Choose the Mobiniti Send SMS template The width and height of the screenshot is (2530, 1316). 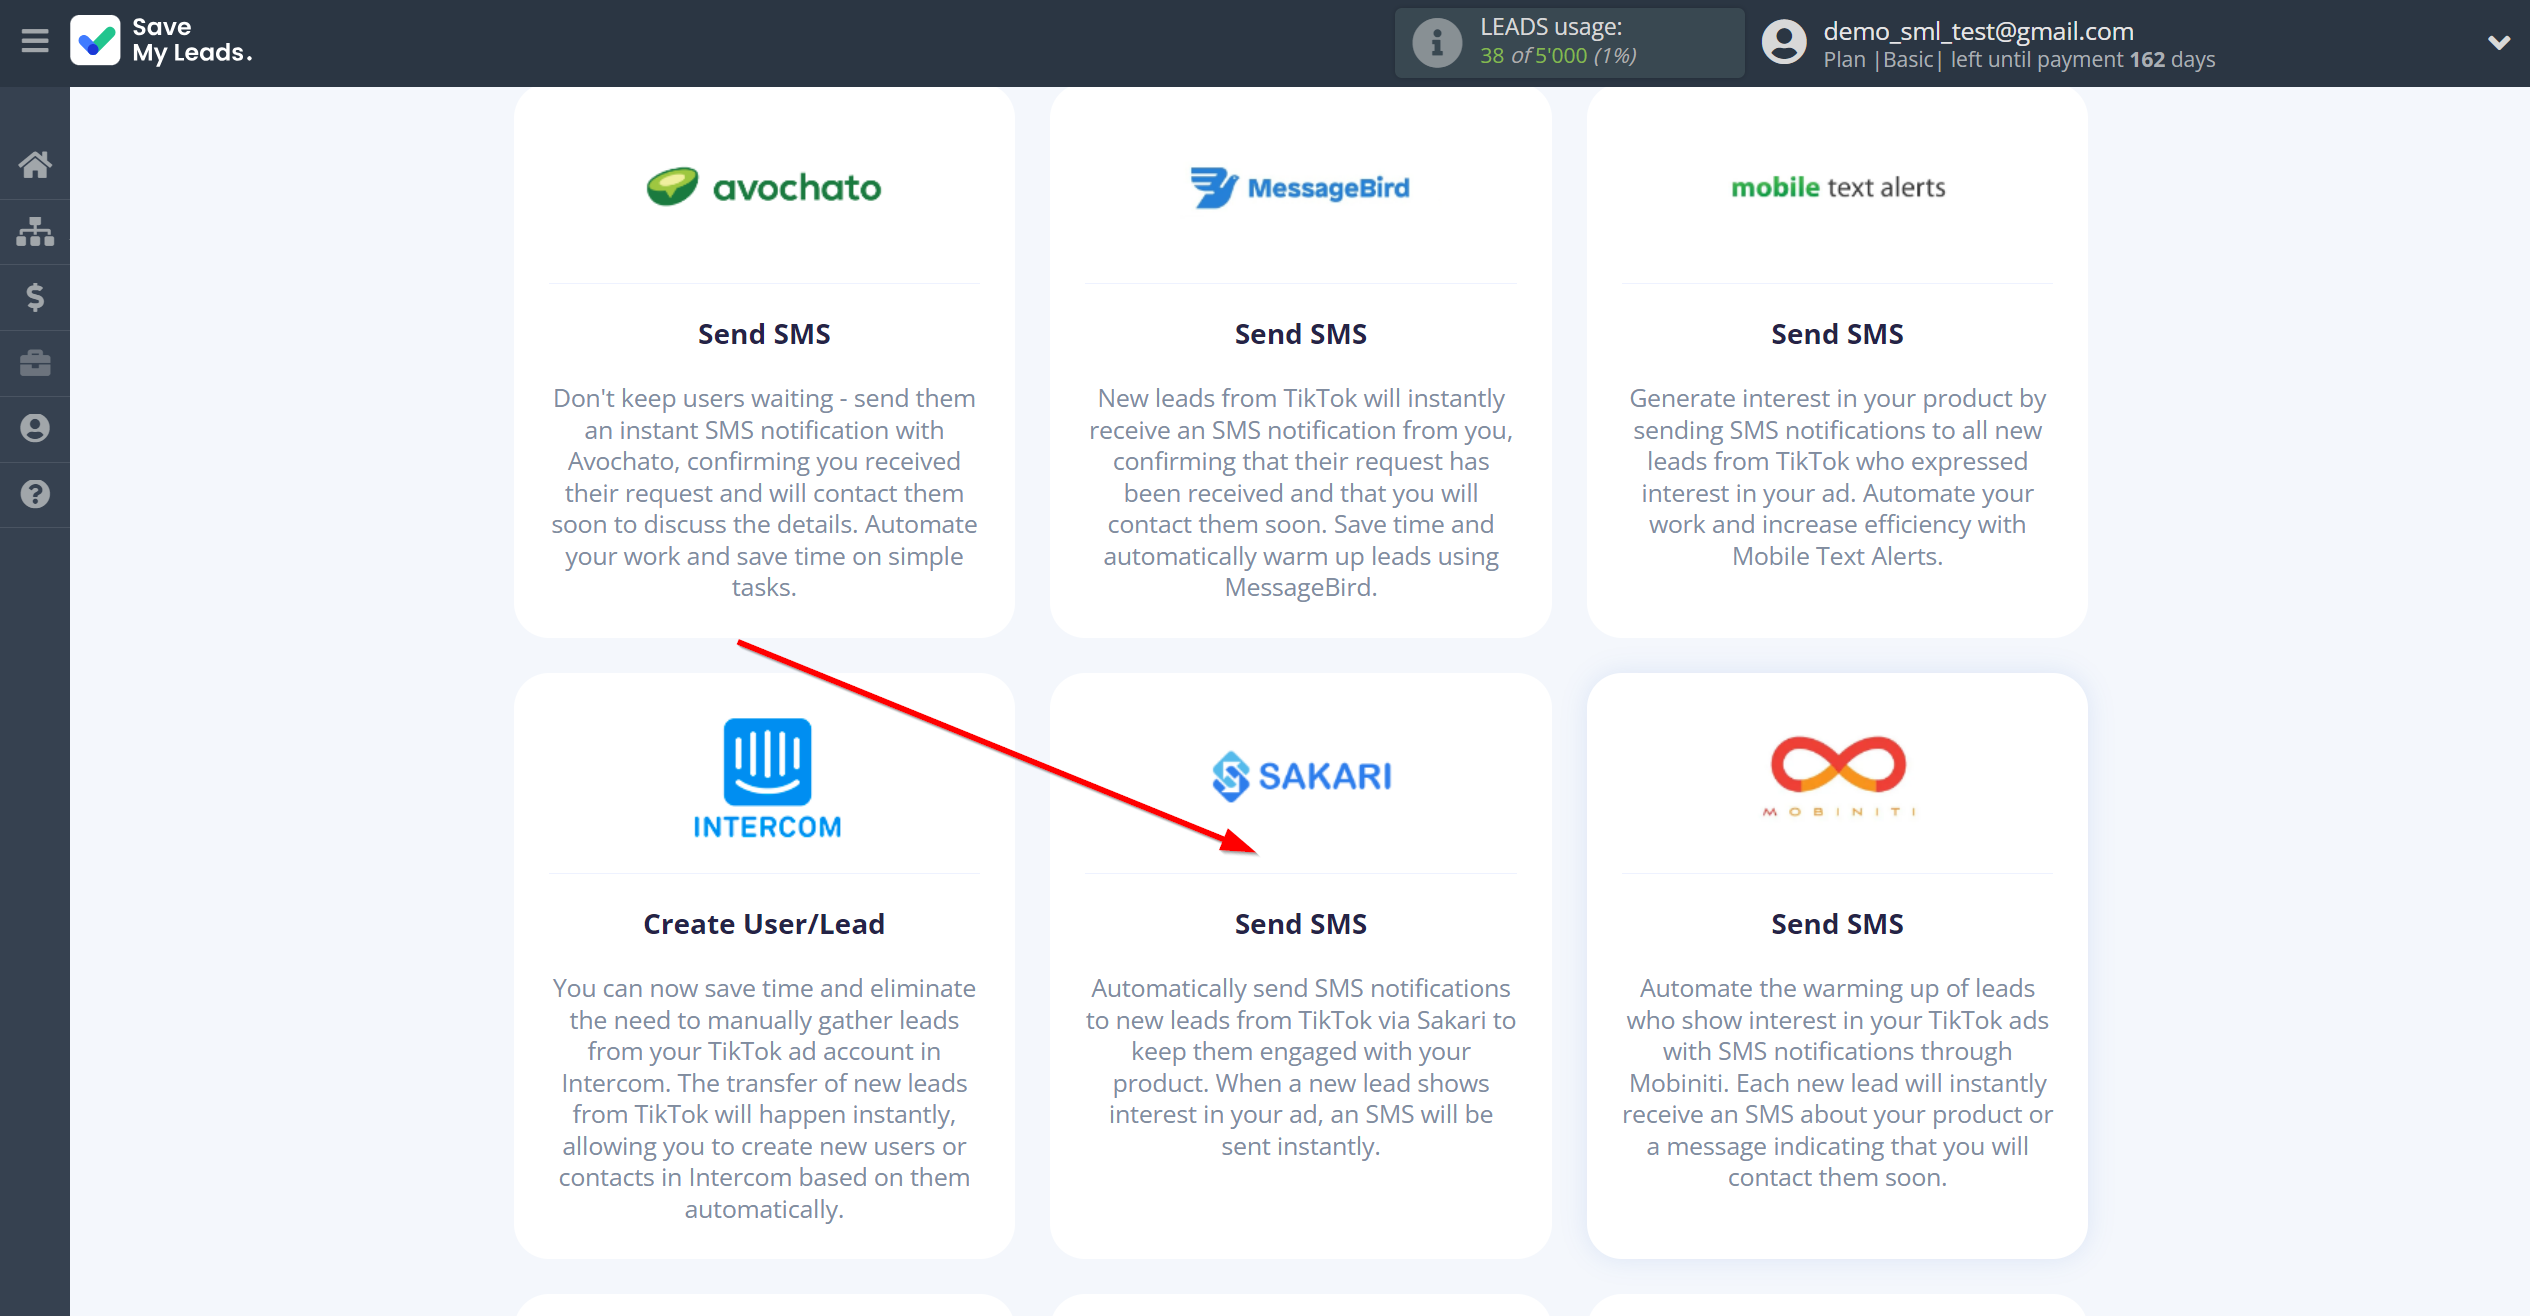tap(1837, 965)
